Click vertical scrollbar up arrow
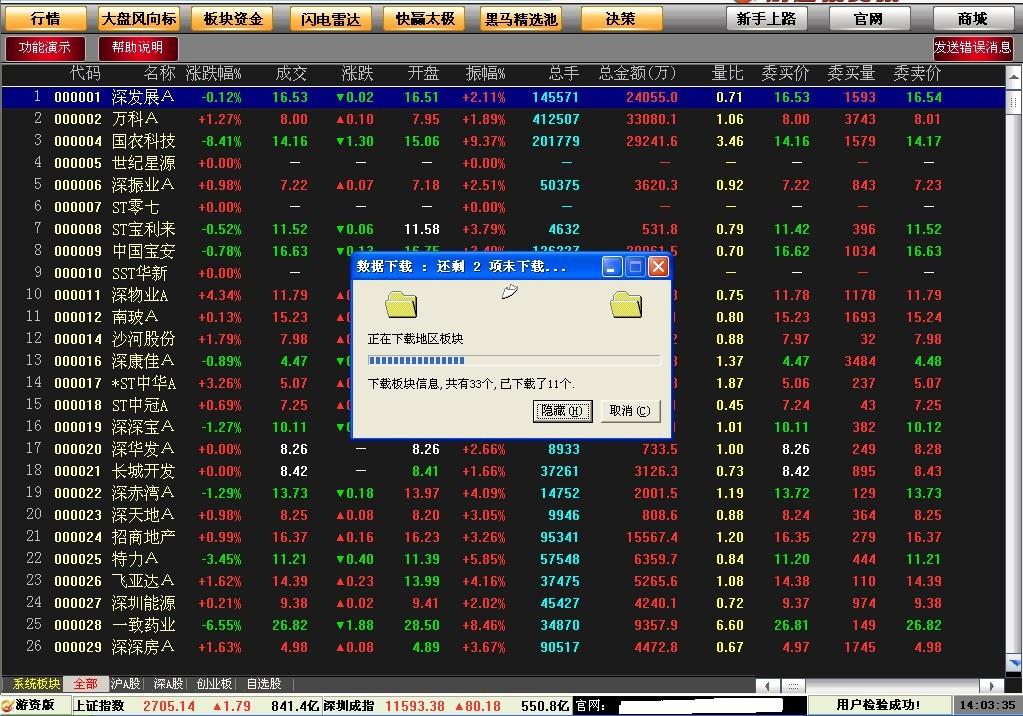1023x716 pixels. coord(1014,78)
